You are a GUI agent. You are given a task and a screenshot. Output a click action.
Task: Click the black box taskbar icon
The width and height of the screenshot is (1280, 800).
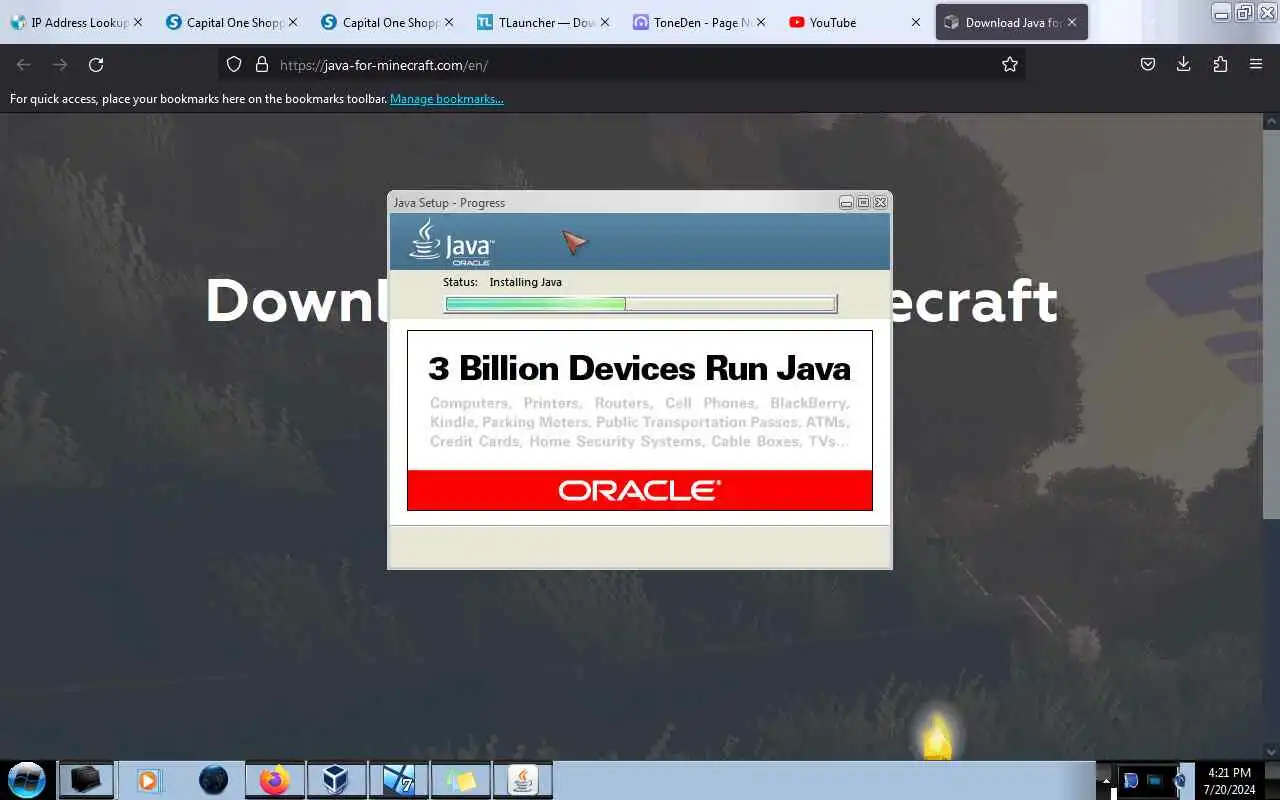86,780
